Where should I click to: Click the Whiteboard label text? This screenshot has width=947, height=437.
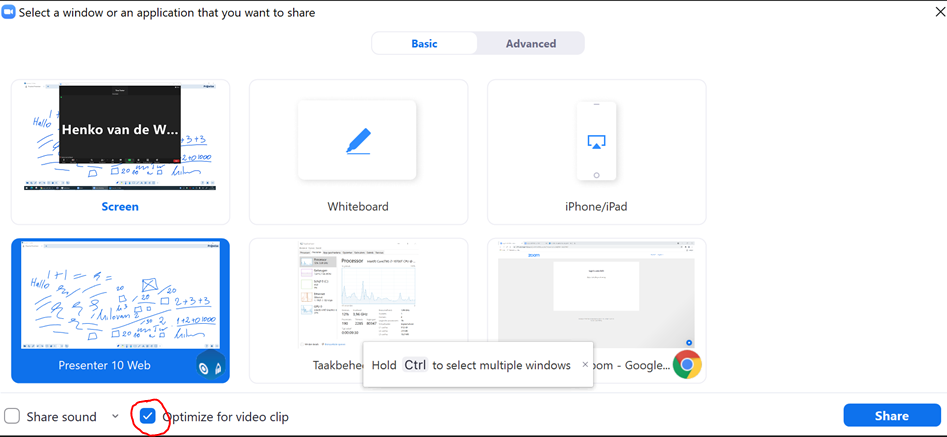(358, 207)
